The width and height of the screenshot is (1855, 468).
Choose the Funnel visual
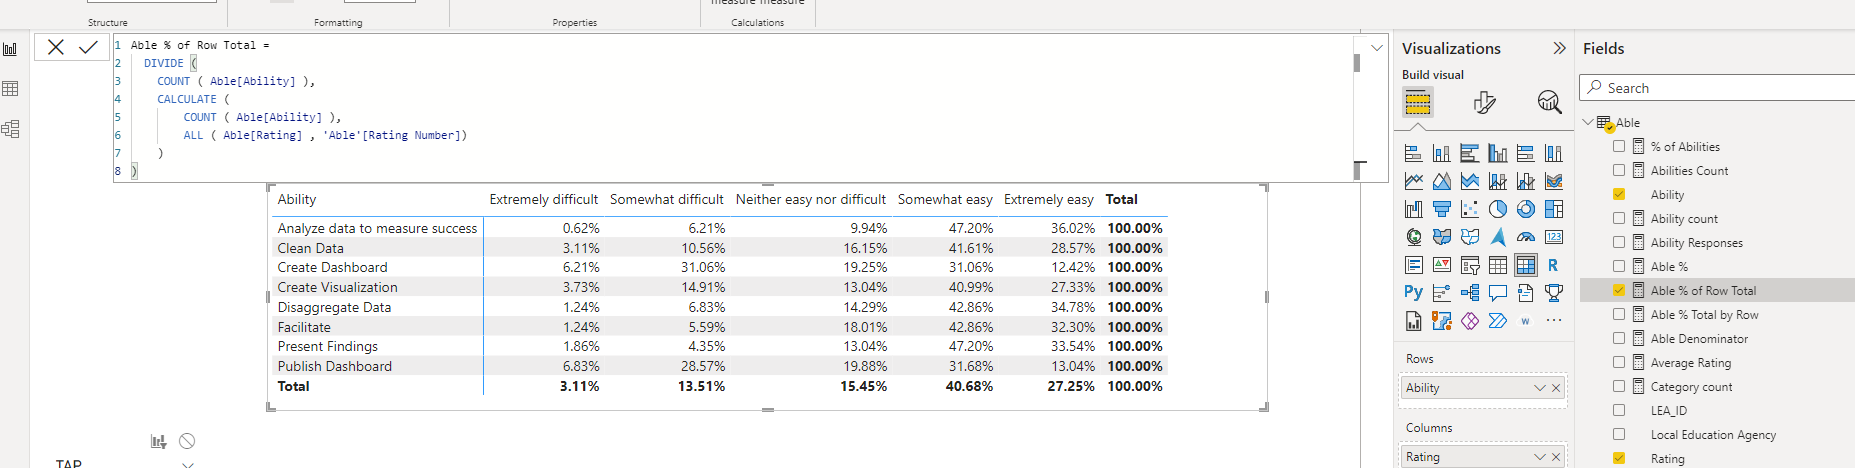tap(1441, 209)
